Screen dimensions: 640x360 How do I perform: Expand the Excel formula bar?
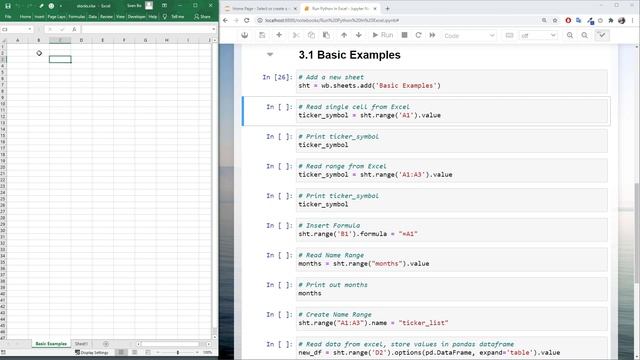tap(213, 29)
